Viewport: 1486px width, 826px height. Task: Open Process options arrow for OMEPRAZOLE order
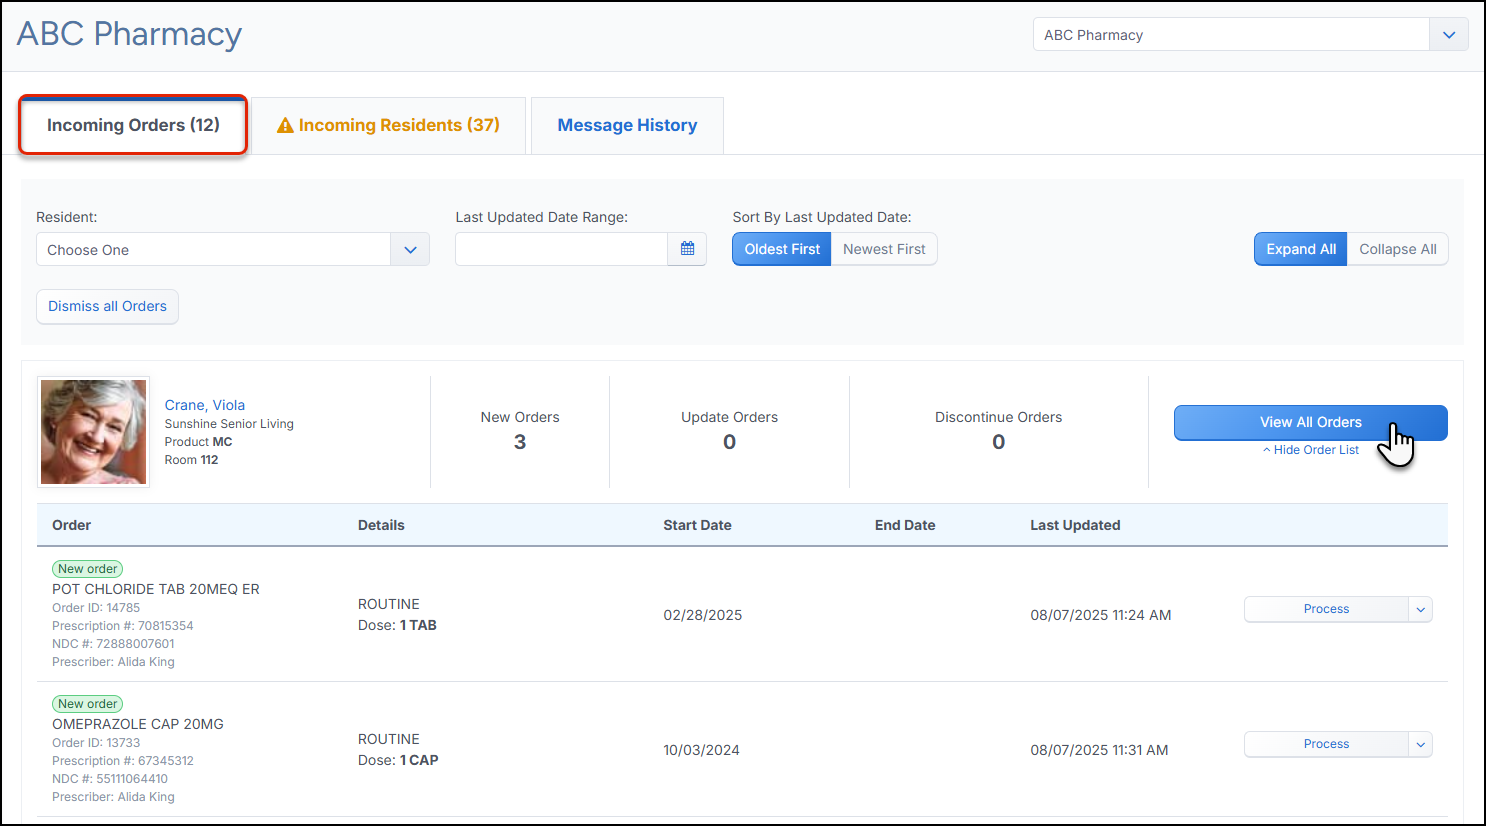[x=1420, y=744]
